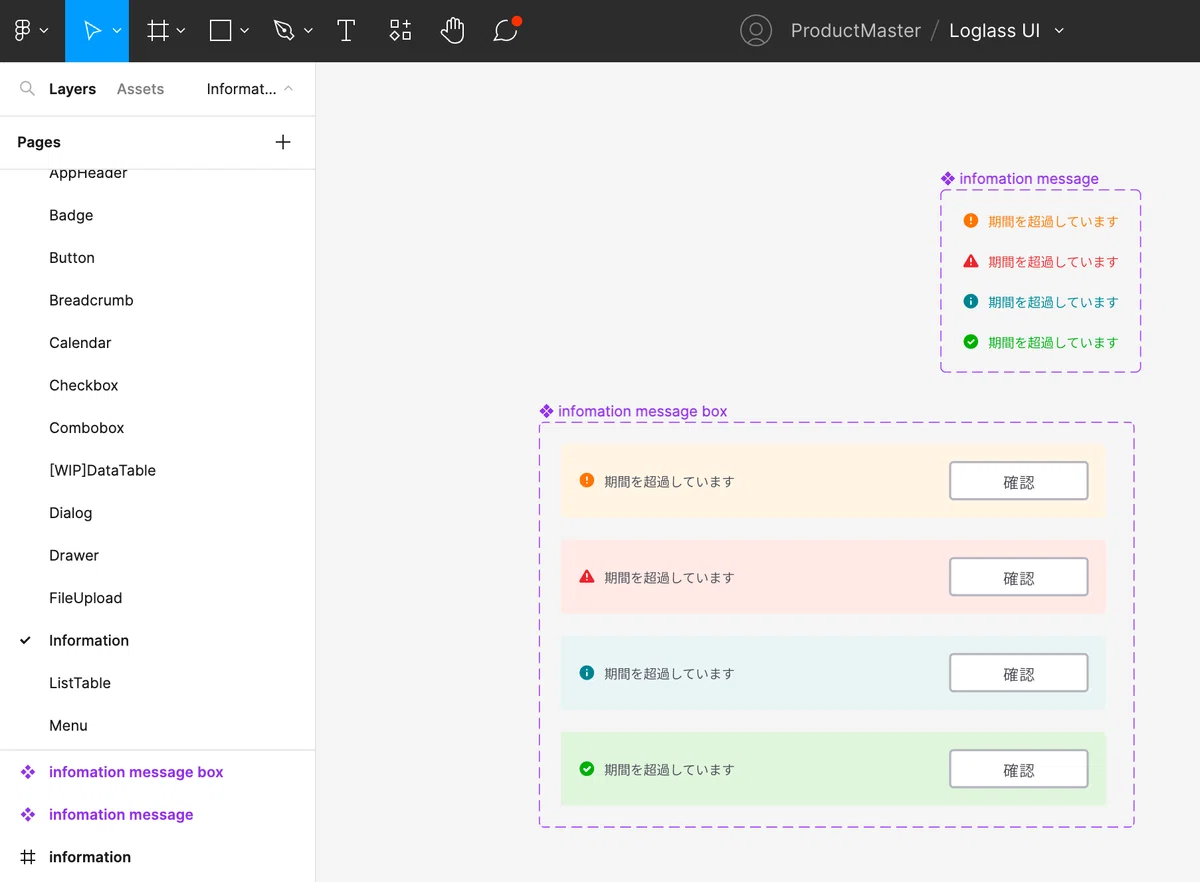Click 確認 button in red message box

1018,577
